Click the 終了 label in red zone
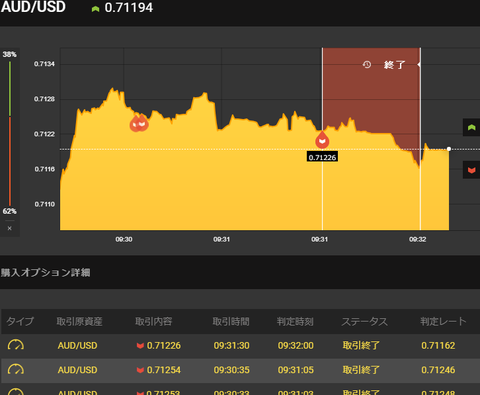Viewport: 480px width, 395px height. click(394, 65)
